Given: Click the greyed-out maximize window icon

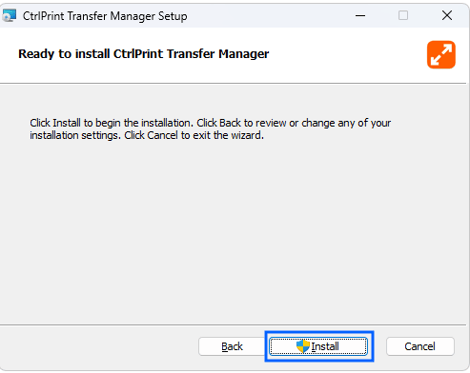Looking at the screenshot, I should click(403, 15).
